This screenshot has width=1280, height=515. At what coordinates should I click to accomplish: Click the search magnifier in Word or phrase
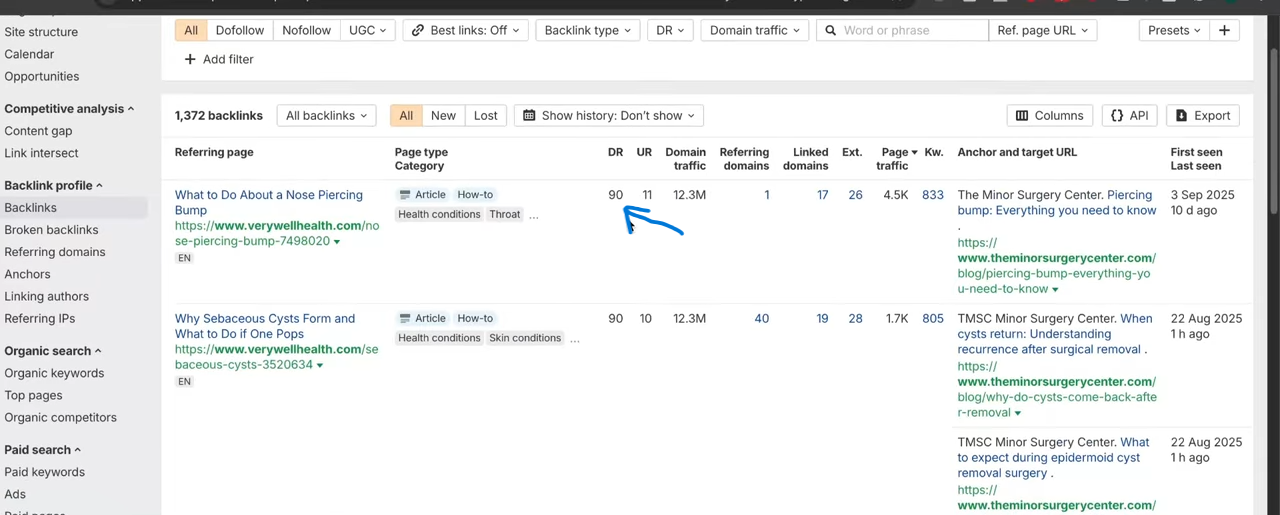pos(831,31)
